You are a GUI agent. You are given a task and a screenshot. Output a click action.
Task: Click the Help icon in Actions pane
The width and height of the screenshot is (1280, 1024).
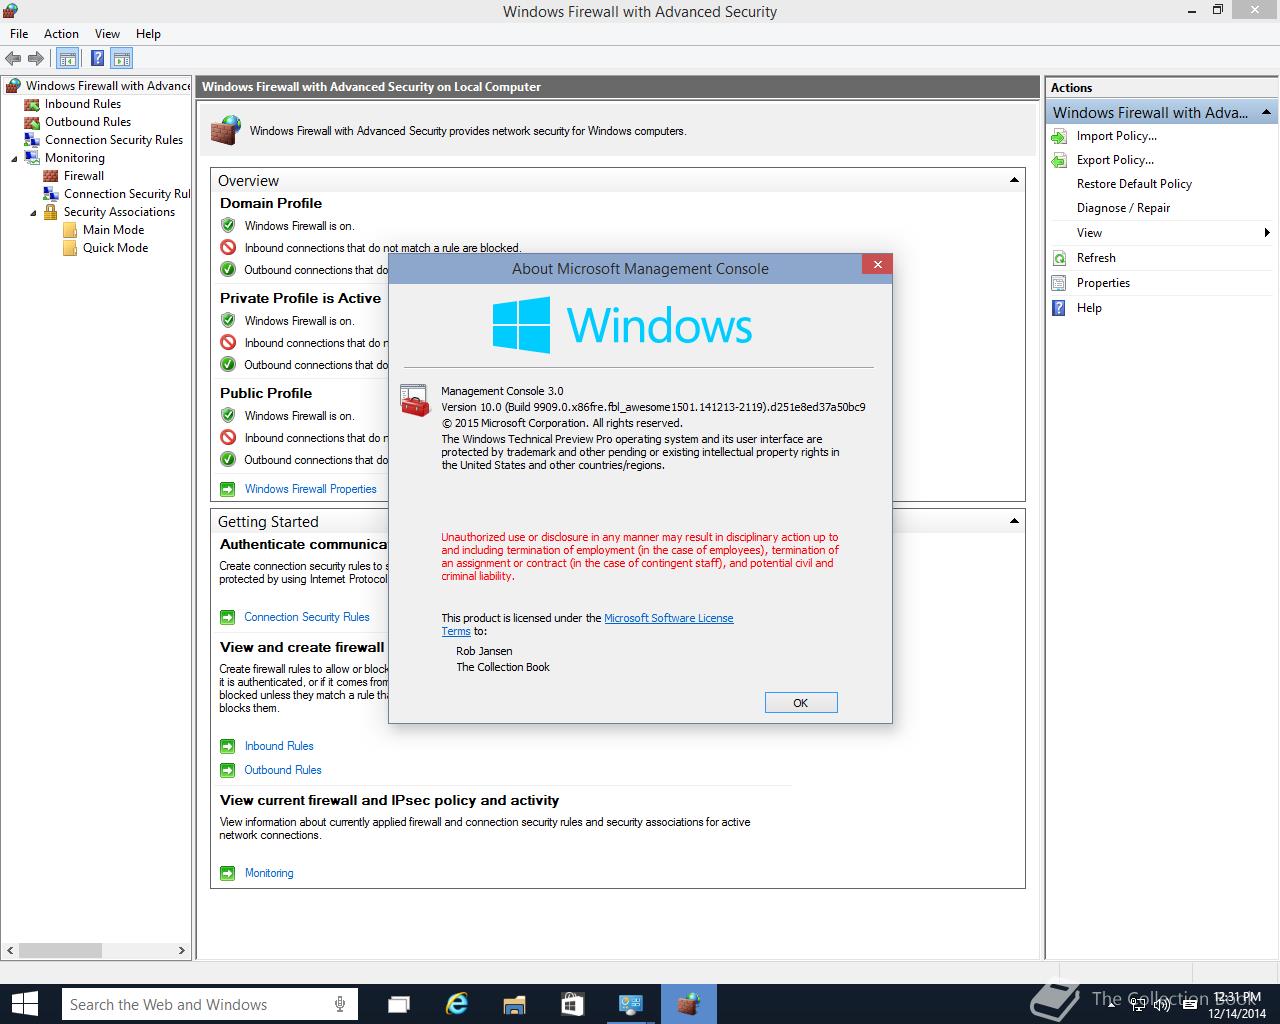pyautogui.click(x=1059, y=308)
